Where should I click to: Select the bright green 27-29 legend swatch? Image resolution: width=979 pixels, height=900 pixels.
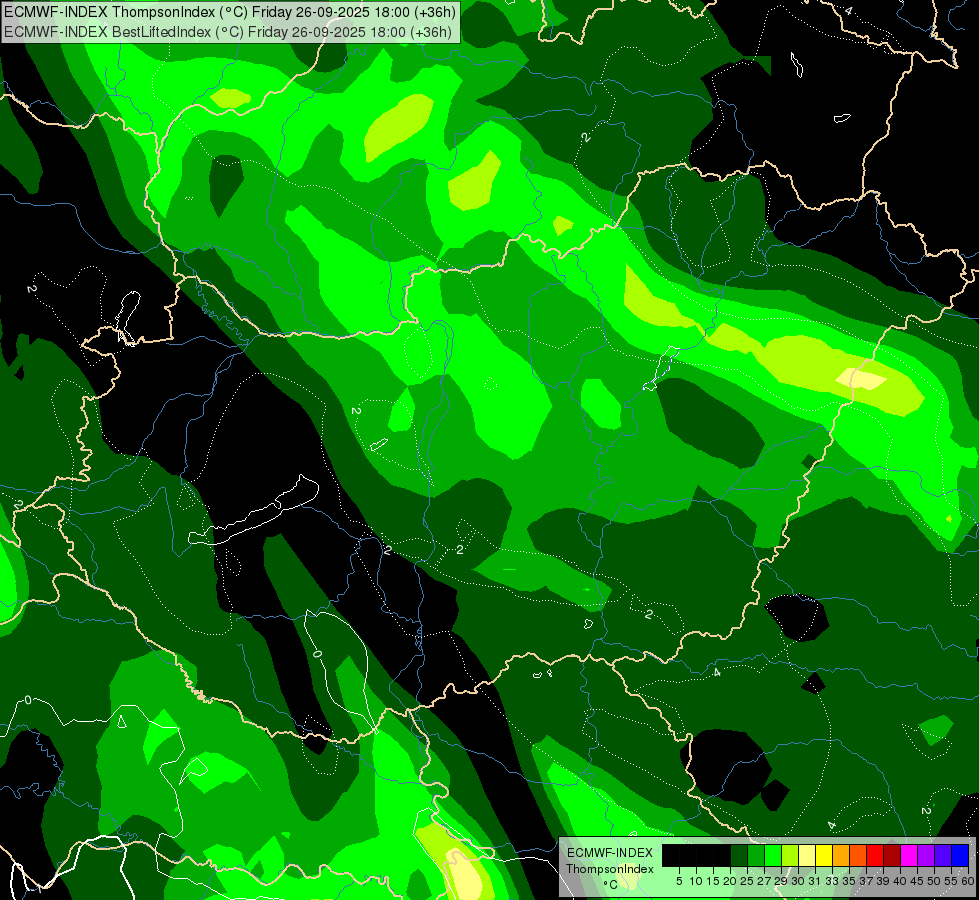pyautogui.click(x=773, y=855)
